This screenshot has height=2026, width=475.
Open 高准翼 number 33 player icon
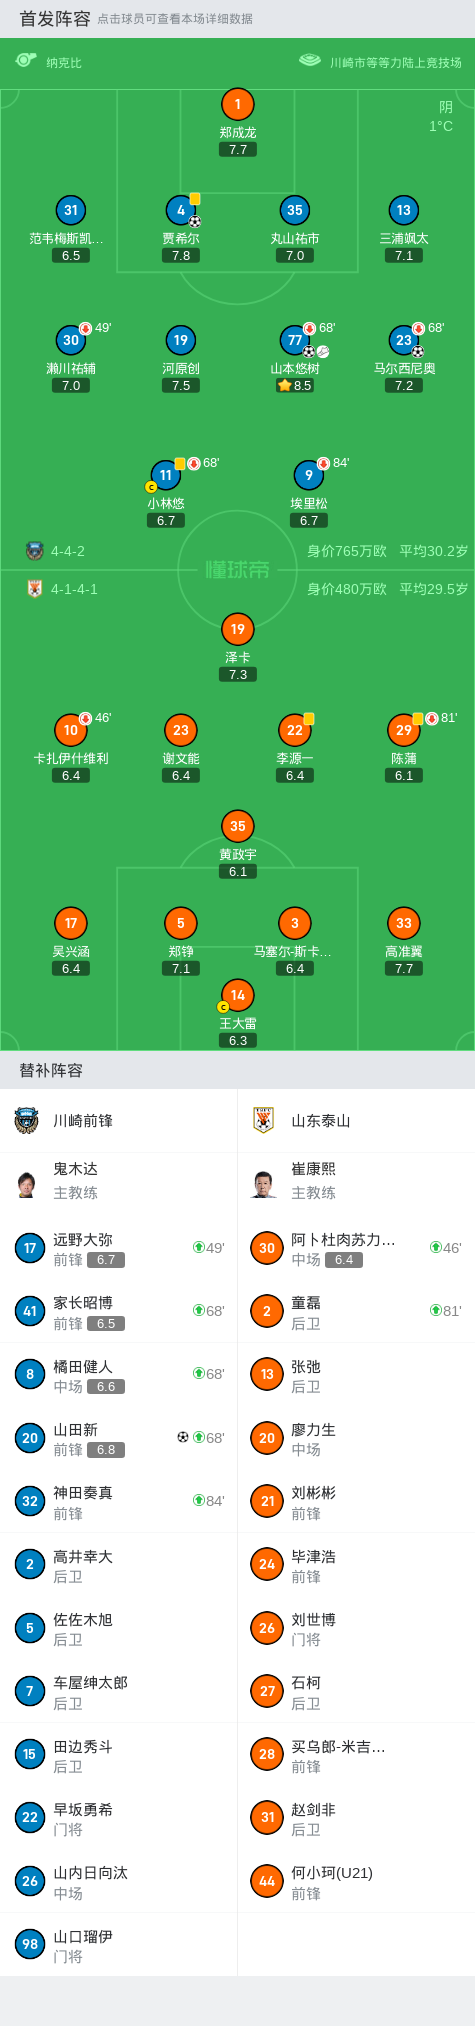coord(404,923)
